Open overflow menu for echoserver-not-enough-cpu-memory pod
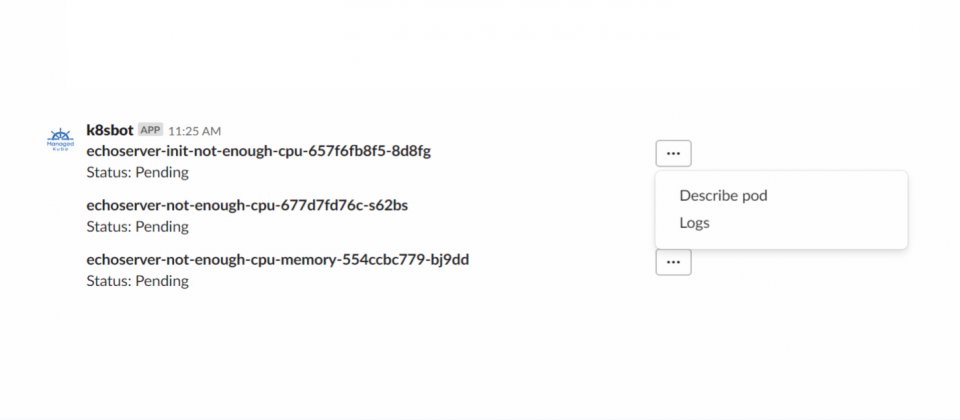This screenshot has height=420, width=960. 673,262
